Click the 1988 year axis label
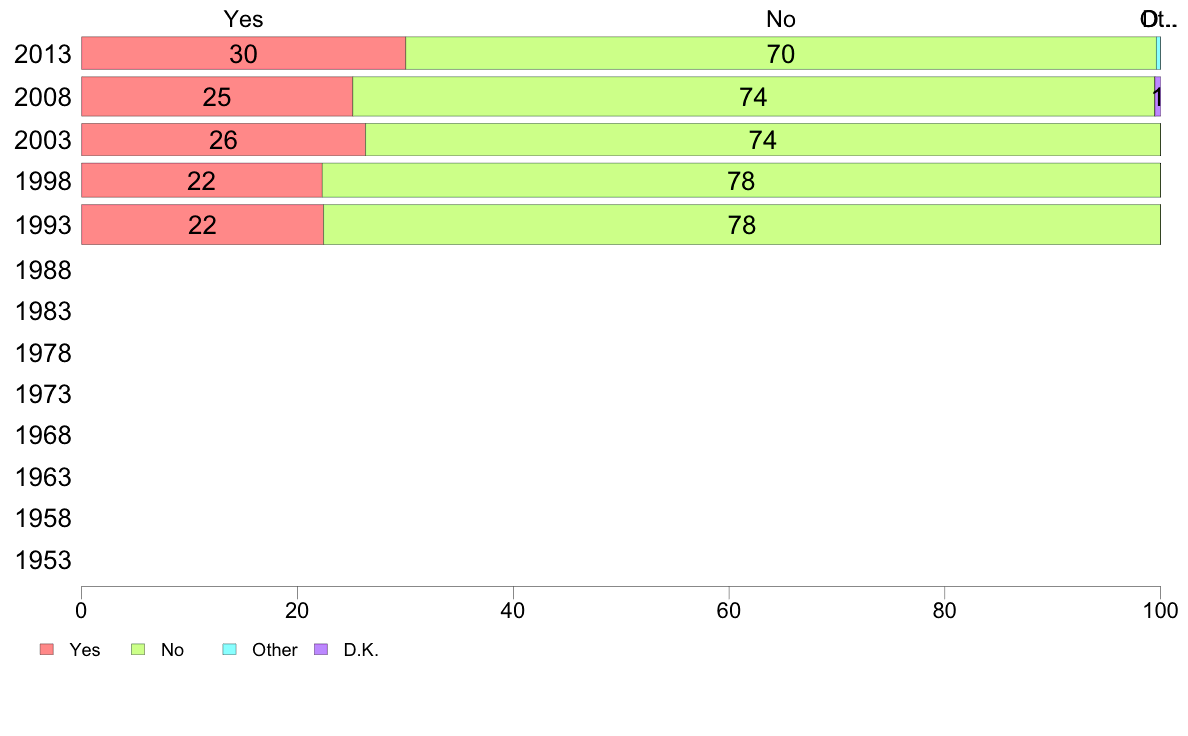This screenshot has height=736, width=1188. (43, 270)
